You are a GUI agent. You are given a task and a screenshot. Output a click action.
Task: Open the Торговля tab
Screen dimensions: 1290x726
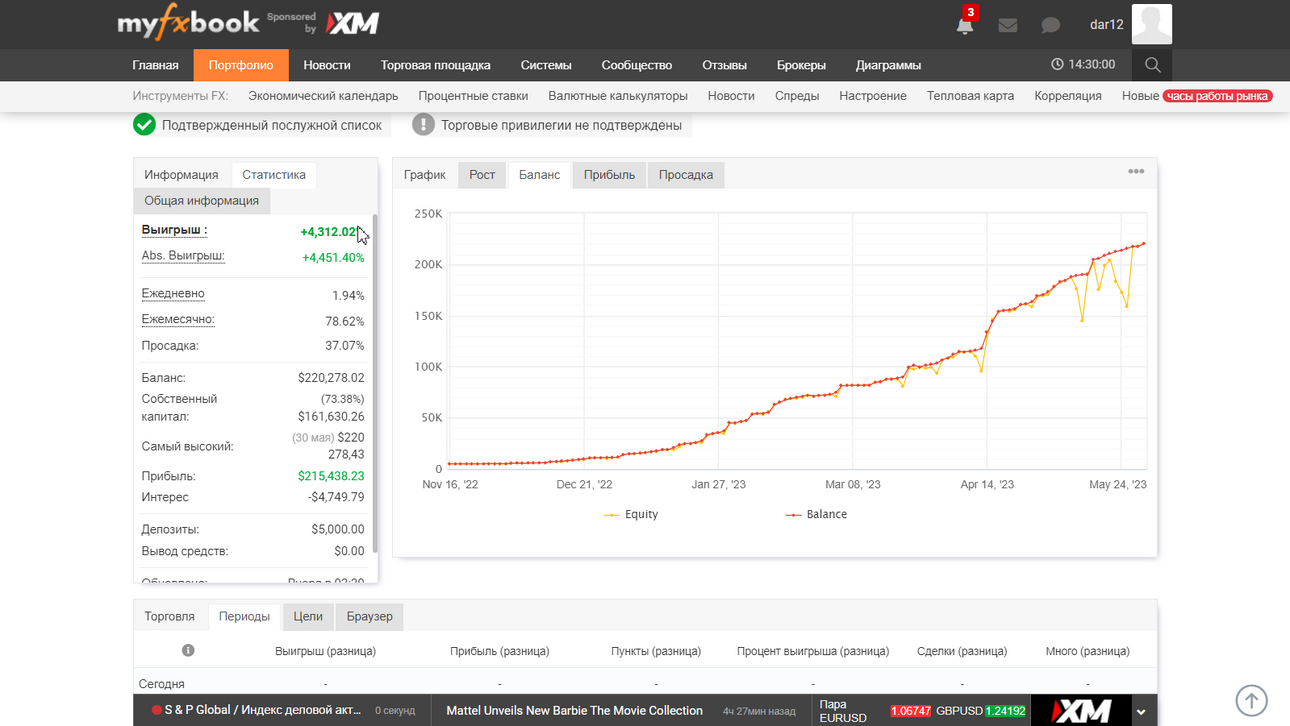point(170,616)
